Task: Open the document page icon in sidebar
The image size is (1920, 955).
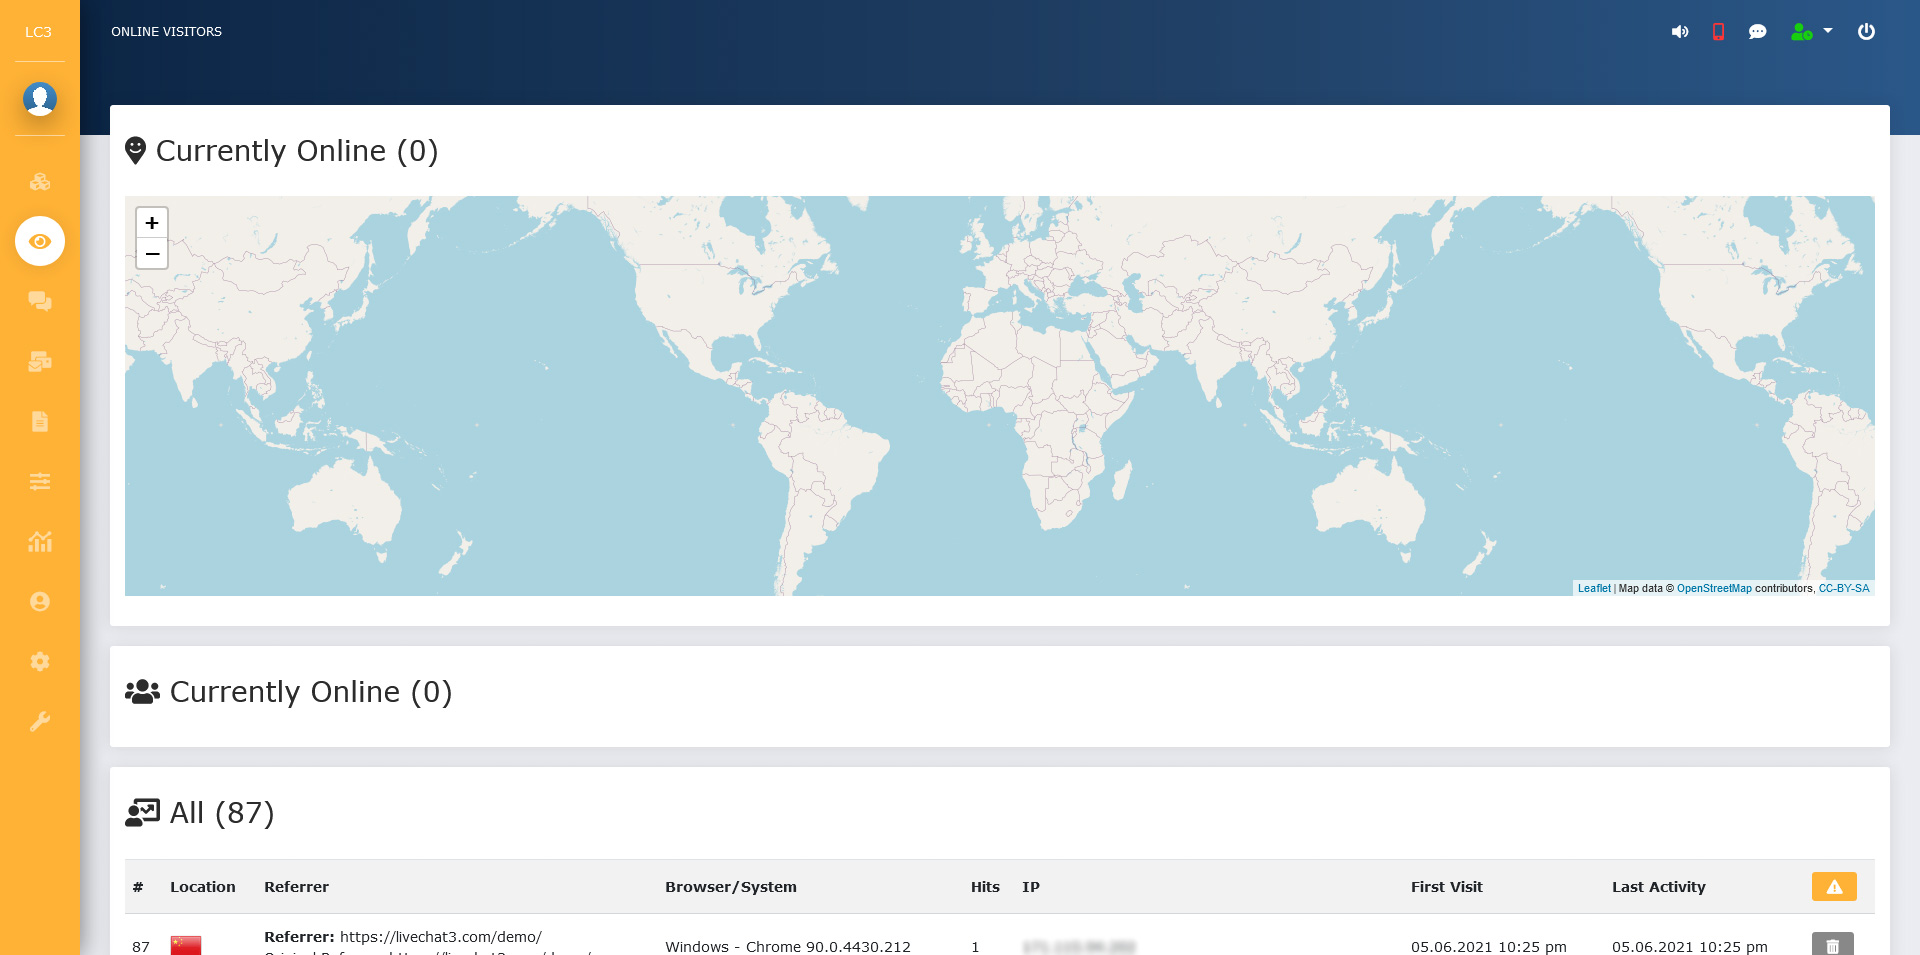Action: [x=40, y=421]
